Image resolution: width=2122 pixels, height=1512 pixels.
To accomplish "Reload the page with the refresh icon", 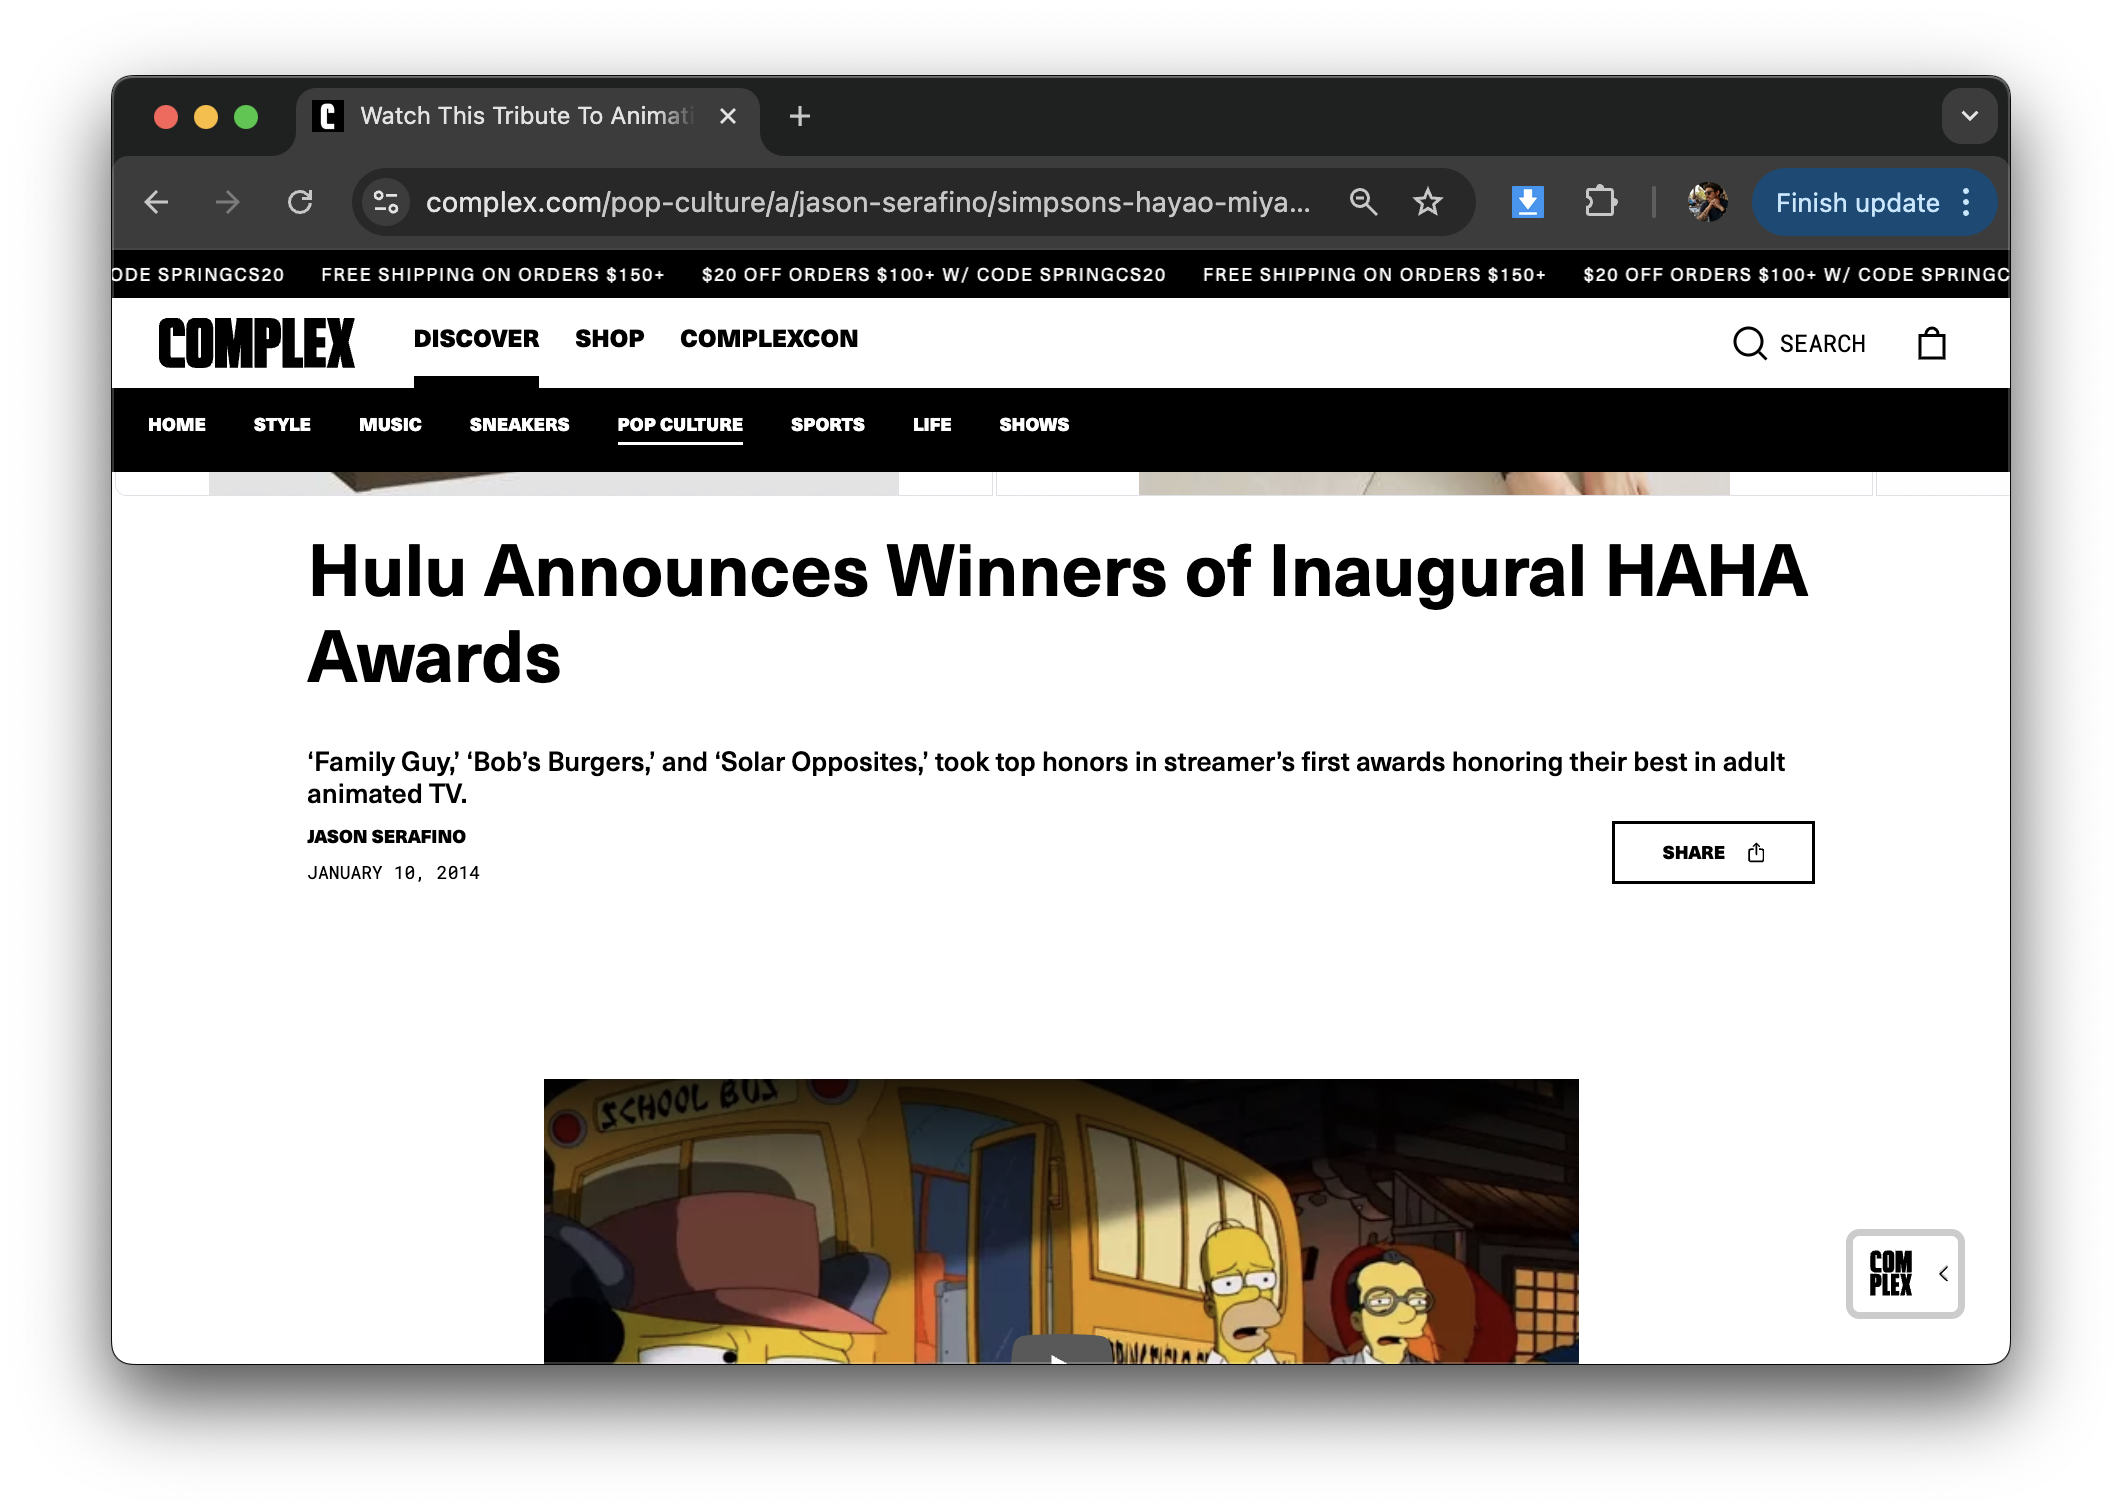I will coord(300,202).
